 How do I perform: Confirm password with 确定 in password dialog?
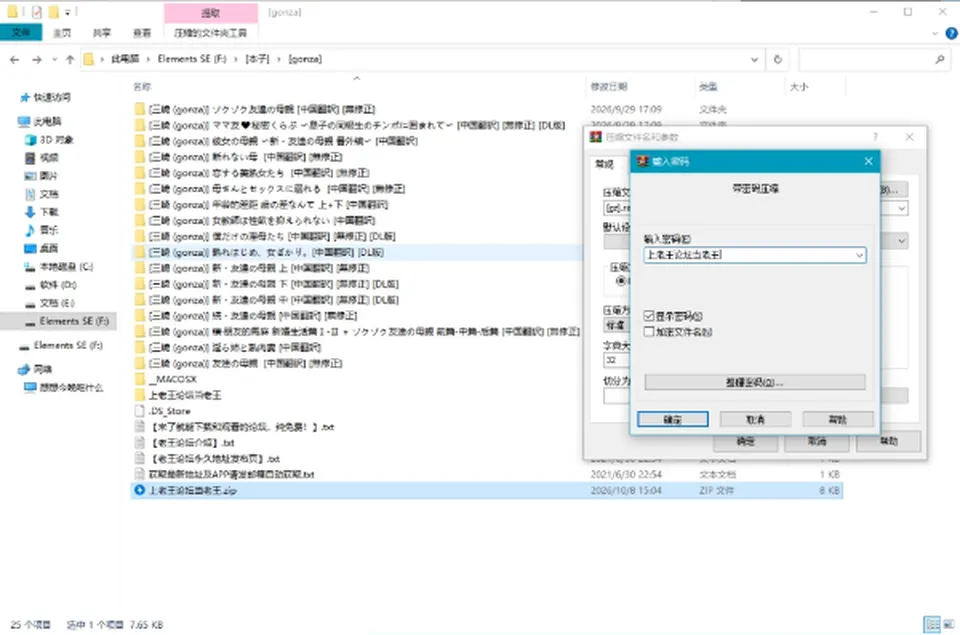[672, 419]
